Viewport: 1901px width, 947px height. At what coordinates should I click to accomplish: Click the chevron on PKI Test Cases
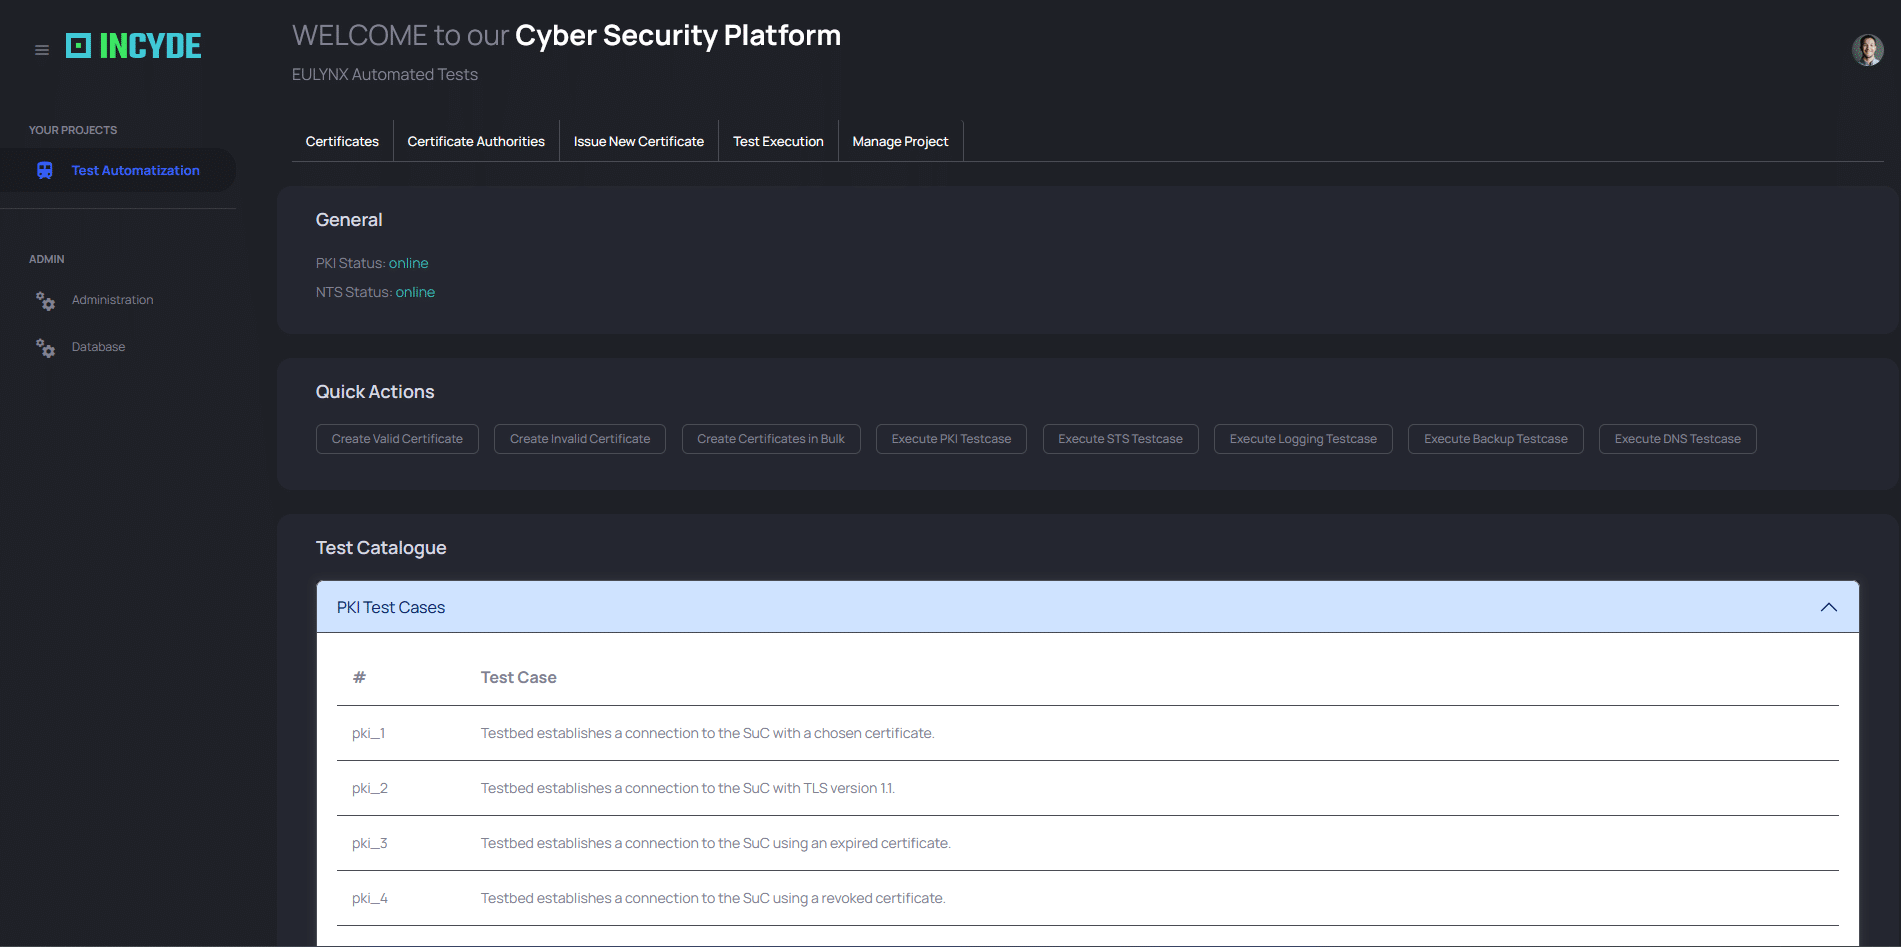pyautogui.click(x=1829, y=607)
